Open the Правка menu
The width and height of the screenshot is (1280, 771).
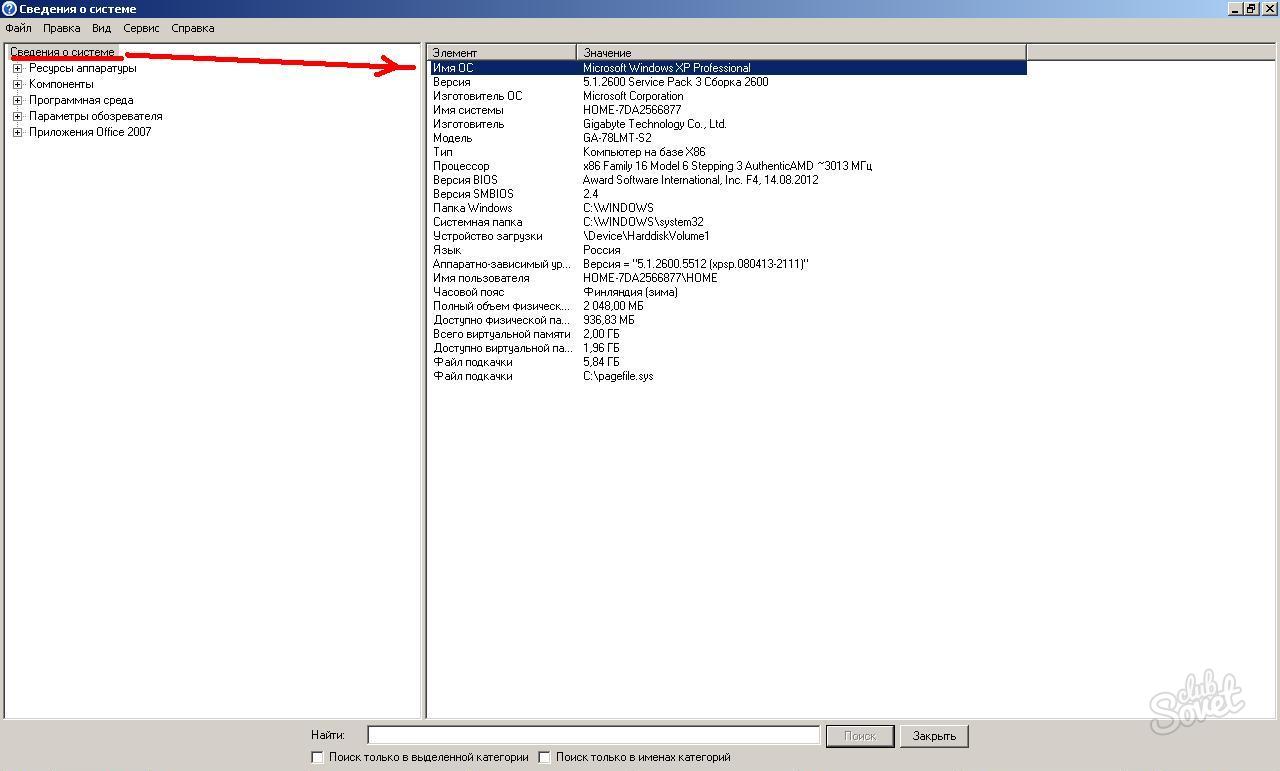pyautogui.click(x=61, y=28)
